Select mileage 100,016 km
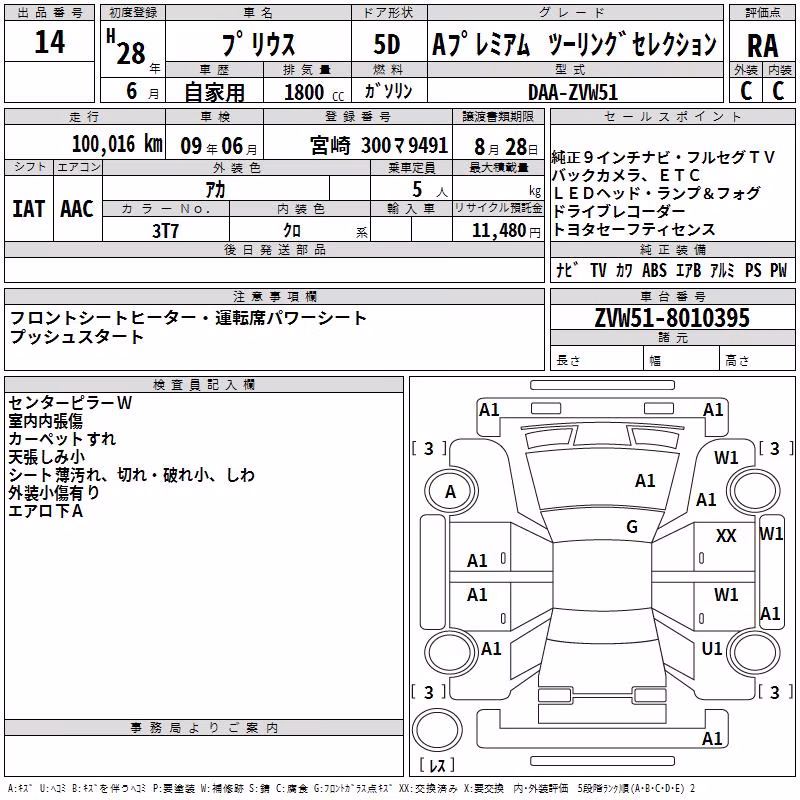This screenshot has width=800, height=800. (117, 144)
